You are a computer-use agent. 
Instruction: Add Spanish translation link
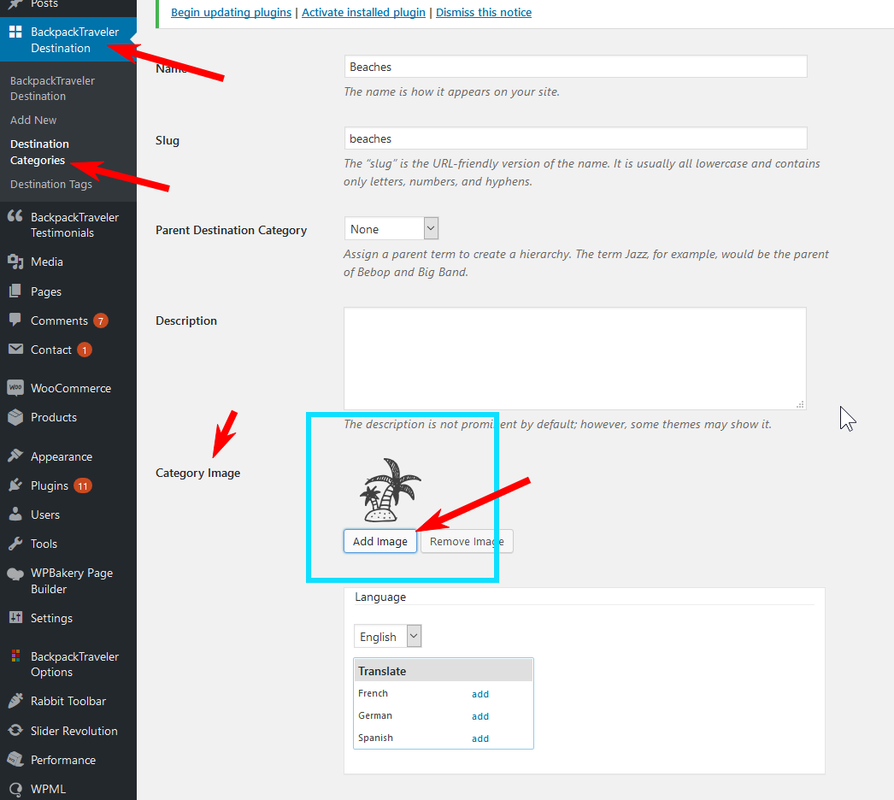pyautogui.click(x=480, y=738)
